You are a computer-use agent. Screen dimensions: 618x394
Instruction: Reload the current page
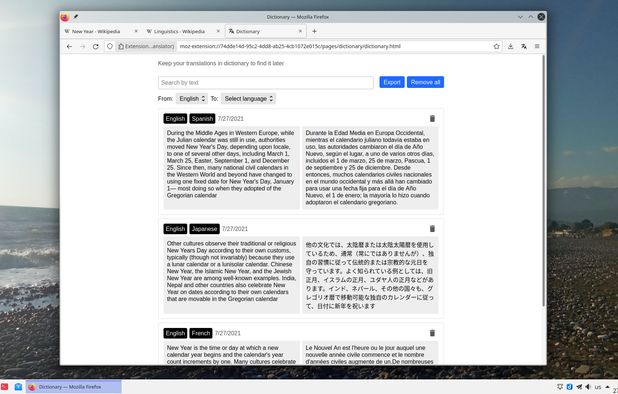95,46
